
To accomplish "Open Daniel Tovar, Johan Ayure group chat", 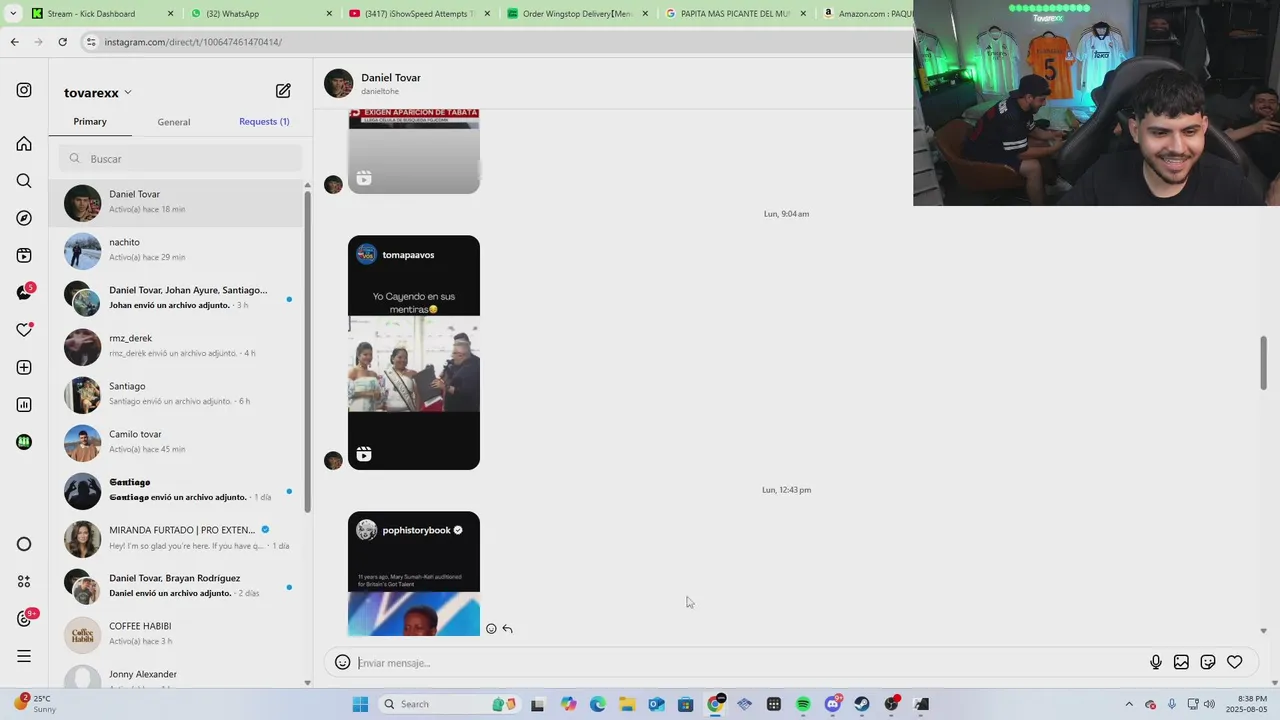I will 178,299.
